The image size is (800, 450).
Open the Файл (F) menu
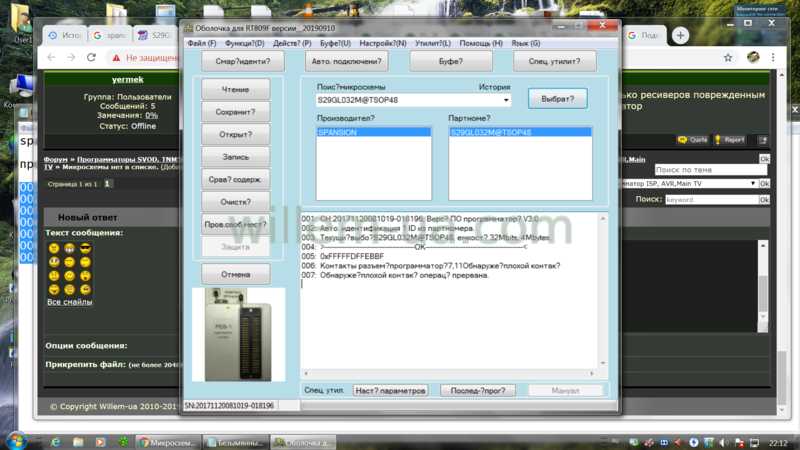(202, 43)
